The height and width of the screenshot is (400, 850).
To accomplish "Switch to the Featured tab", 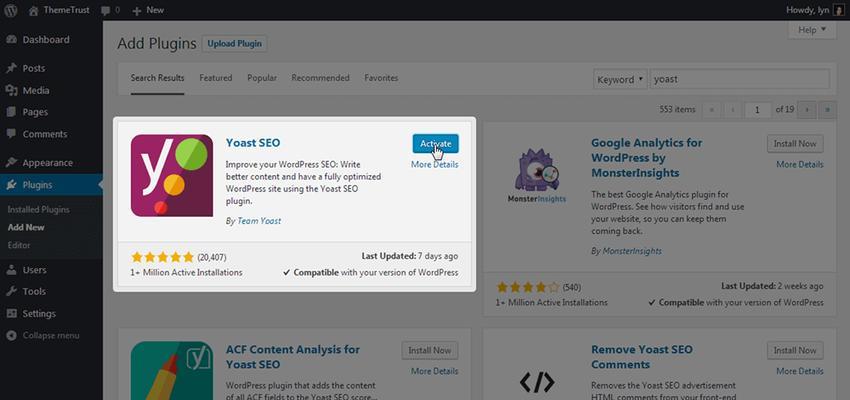I will click(216, 78).
